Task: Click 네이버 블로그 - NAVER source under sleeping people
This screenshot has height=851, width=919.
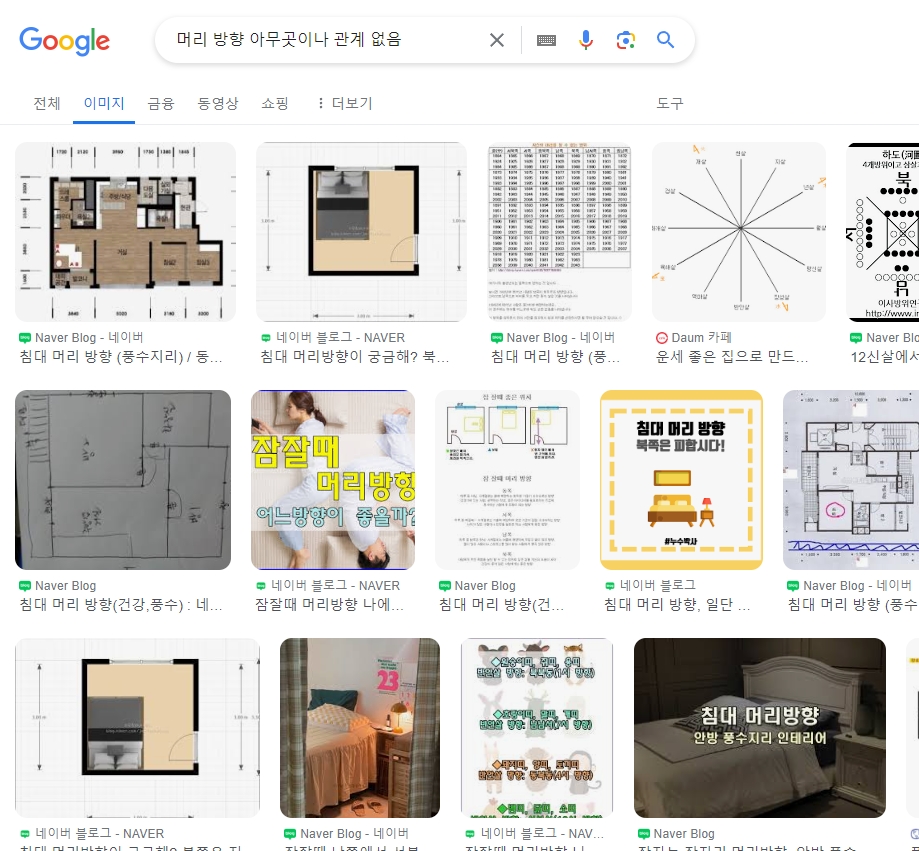Action: click(336, 586)
